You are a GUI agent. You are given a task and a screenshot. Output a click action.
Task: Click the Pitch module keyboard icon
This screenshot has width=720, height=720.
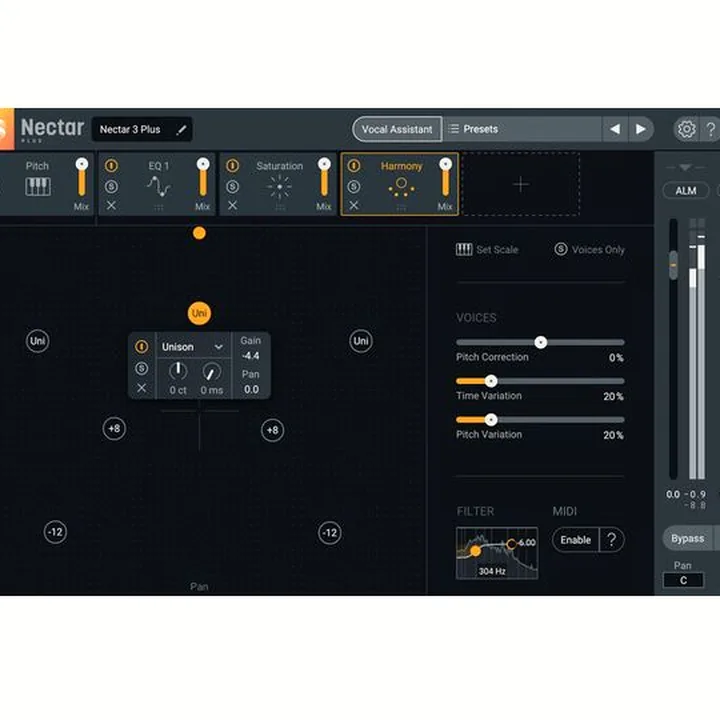pyautogui.click(x=38, y=186)
